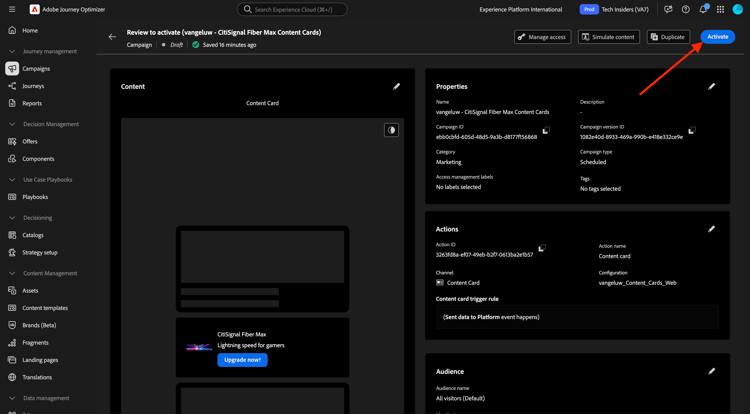750x414 pixels.
Task: Click the Assets sidebar icon
Action: [12, 291]
